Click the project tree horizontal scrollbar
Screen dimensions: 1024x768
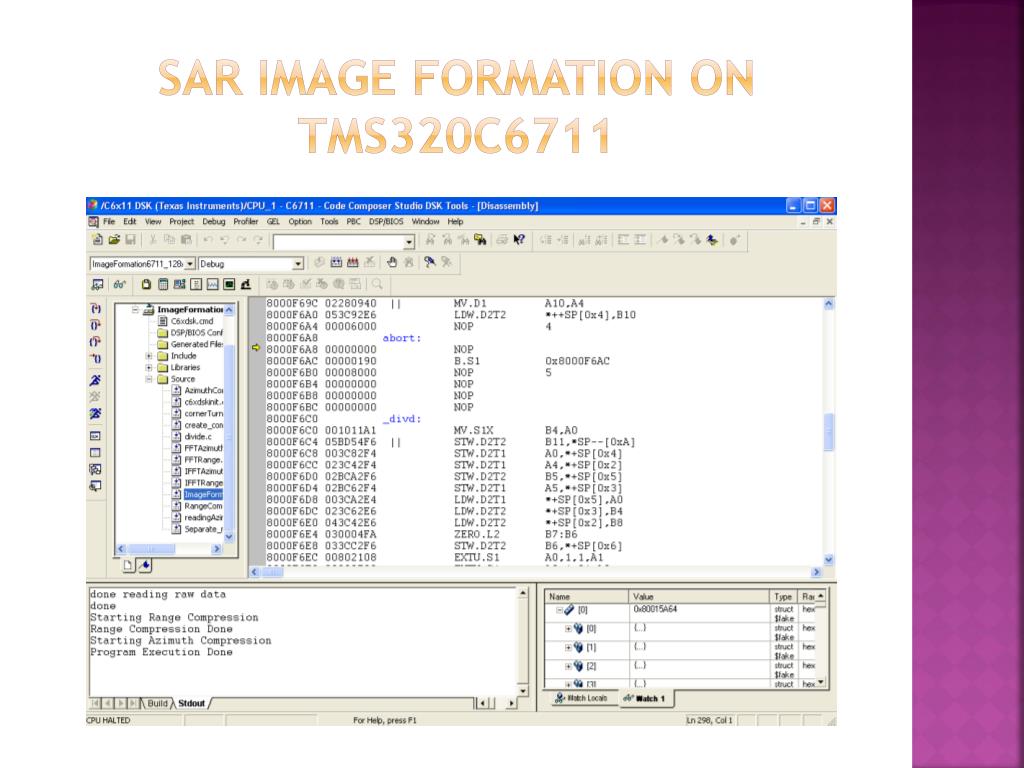point(169,549)
